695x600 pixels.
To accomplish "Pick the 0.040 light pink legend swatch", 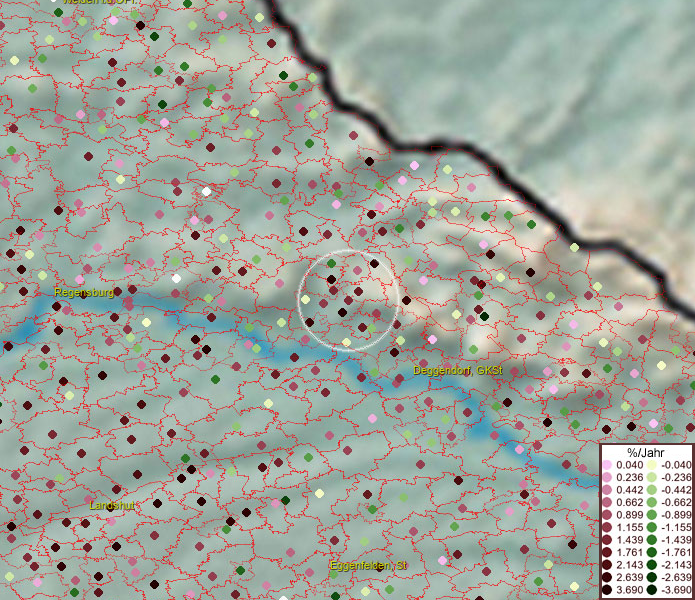I will (607, 465).
